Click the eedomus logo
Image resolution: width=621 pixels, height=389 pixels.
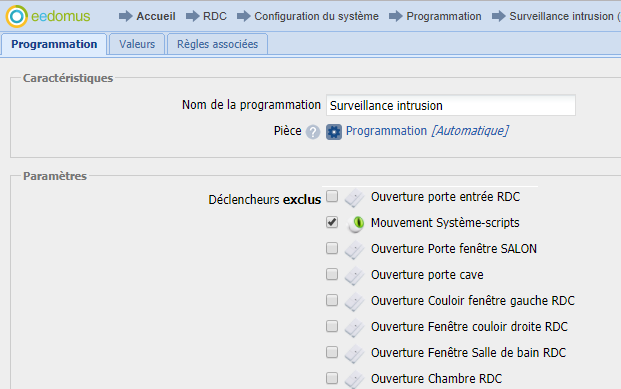(48, 16)
